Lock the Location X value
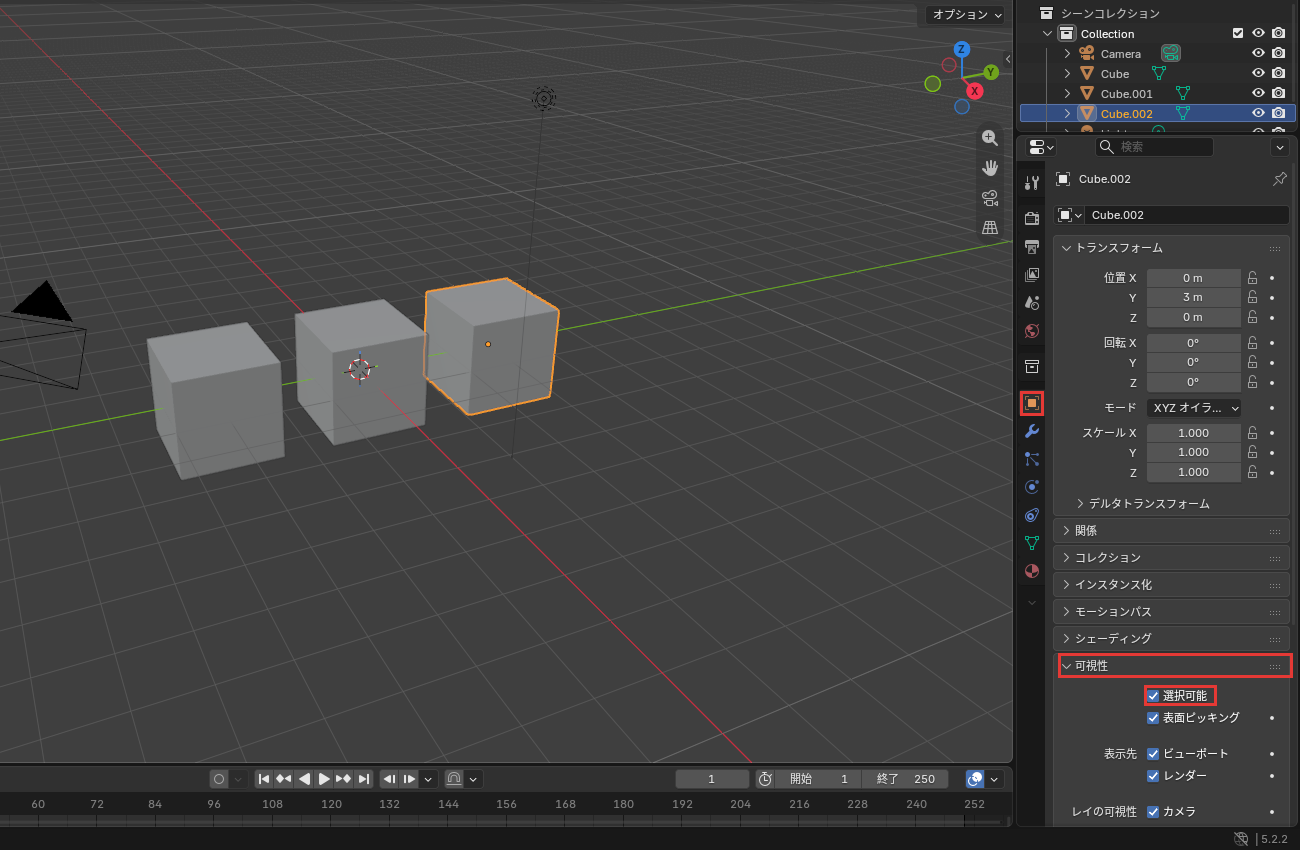Viewport: 1300px width, 850px height. click(1252, 278)
